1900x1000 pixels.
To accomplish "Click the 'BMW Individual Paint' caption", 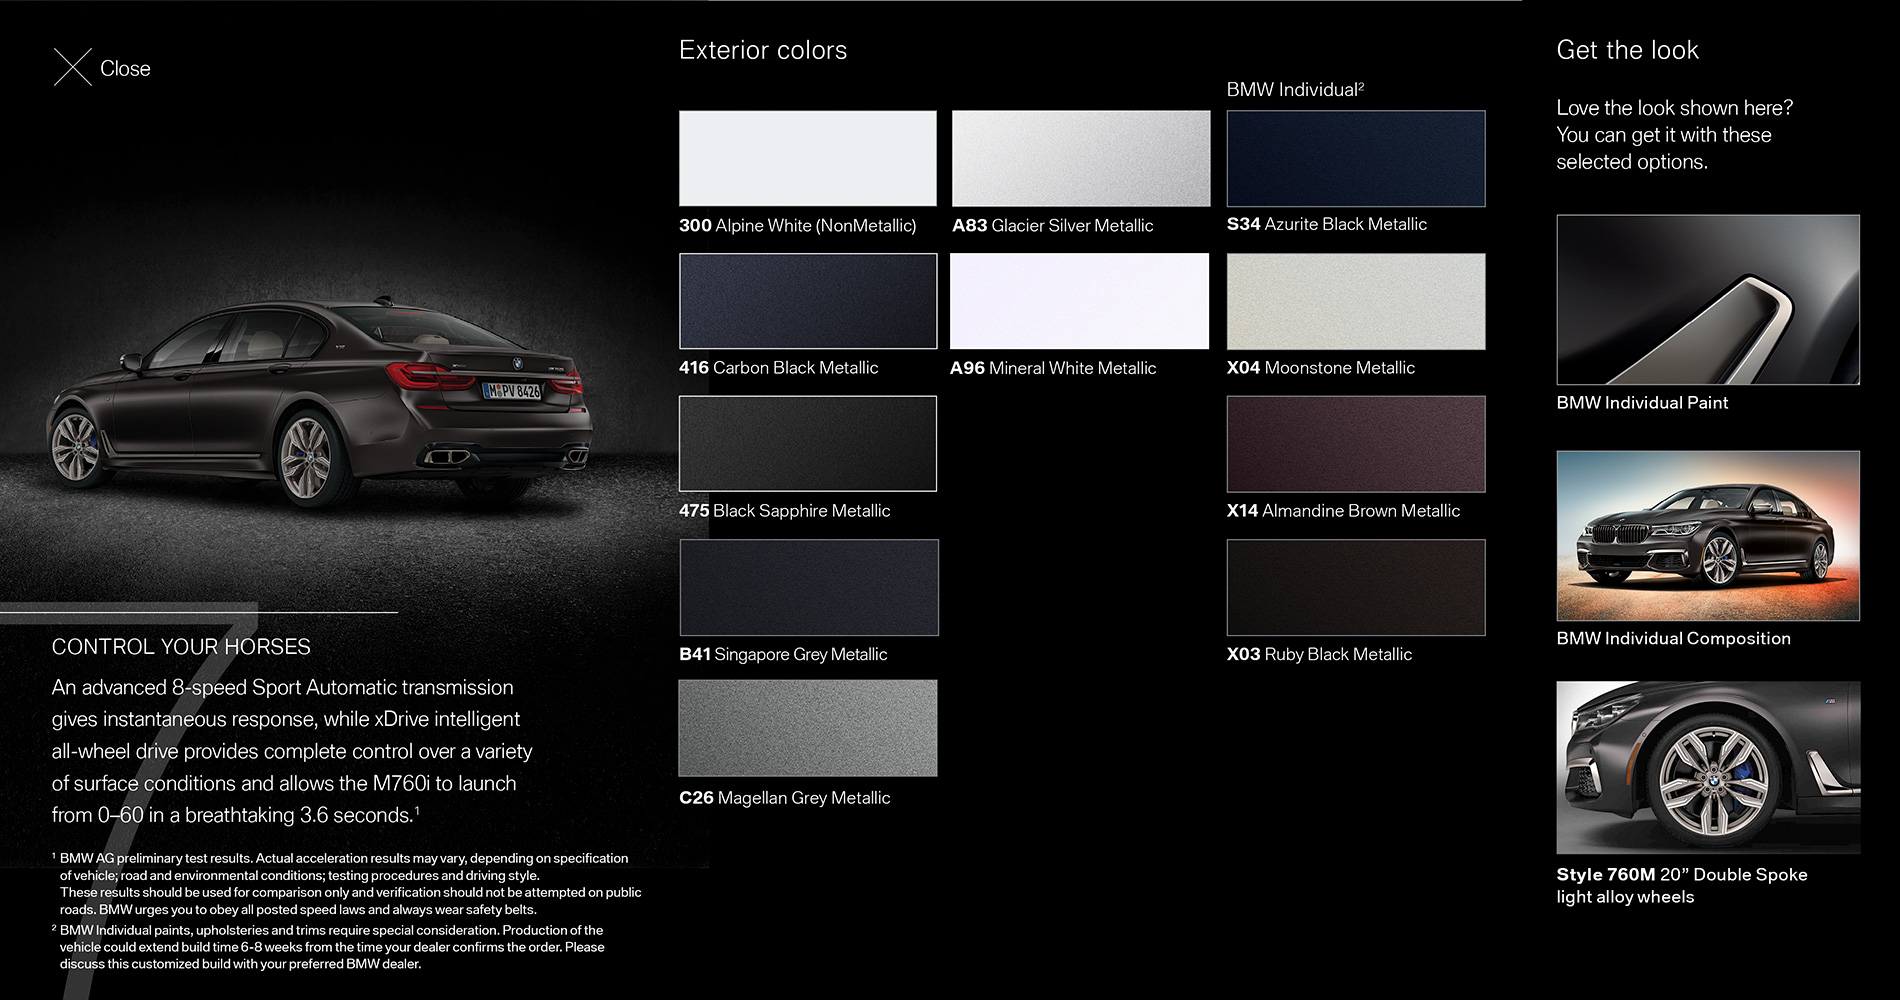I will pyautogui.click(x=1642, y=403).
